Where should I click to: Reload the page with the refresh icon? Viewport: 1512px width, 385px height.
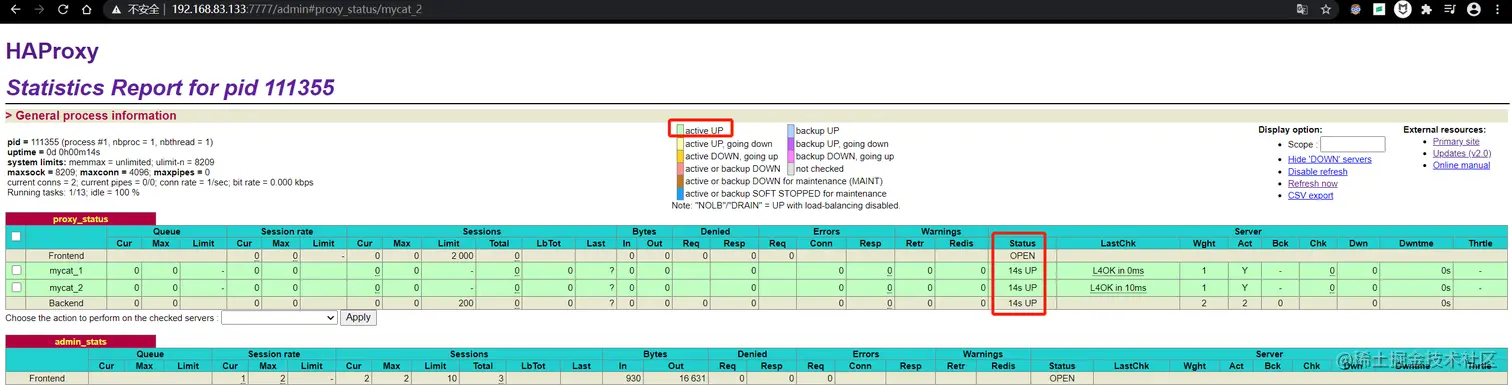tap(63, 9)
